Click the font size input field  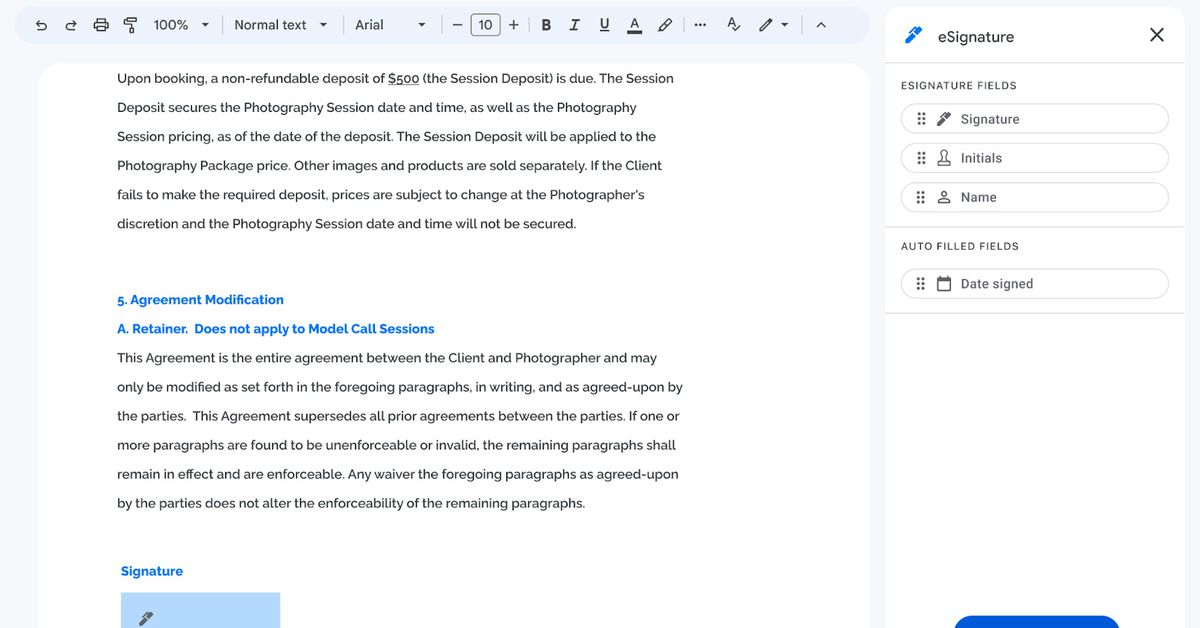click(485, 25)
